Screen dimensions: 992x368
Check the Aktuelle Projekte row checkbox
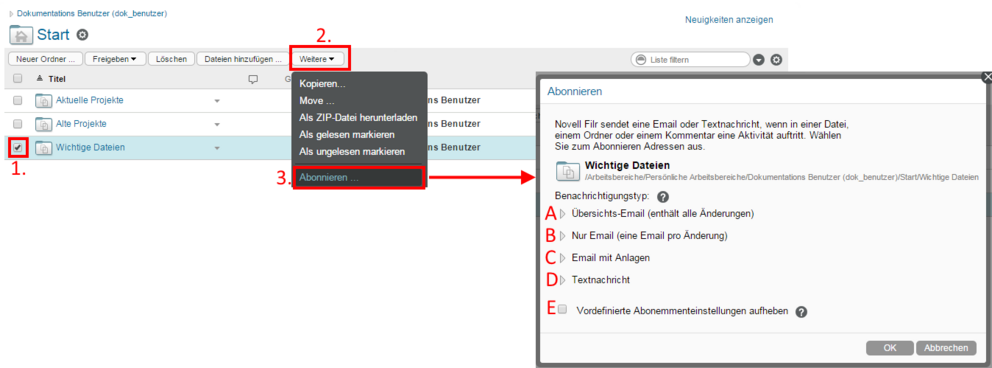point(18,100)
